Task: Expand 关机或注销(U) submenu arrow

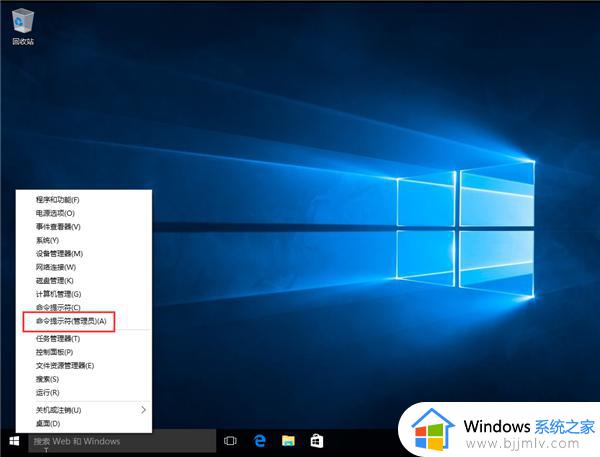Action: tap(143, 410)
